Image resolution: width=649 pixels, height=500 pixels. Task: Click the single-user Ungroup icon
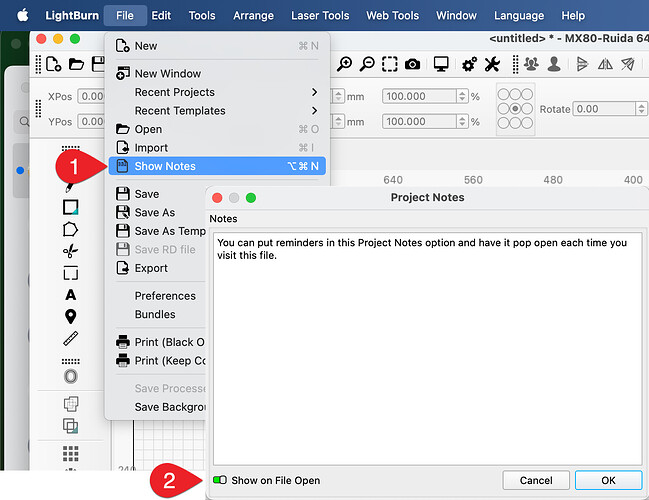(x=554, y=64)
